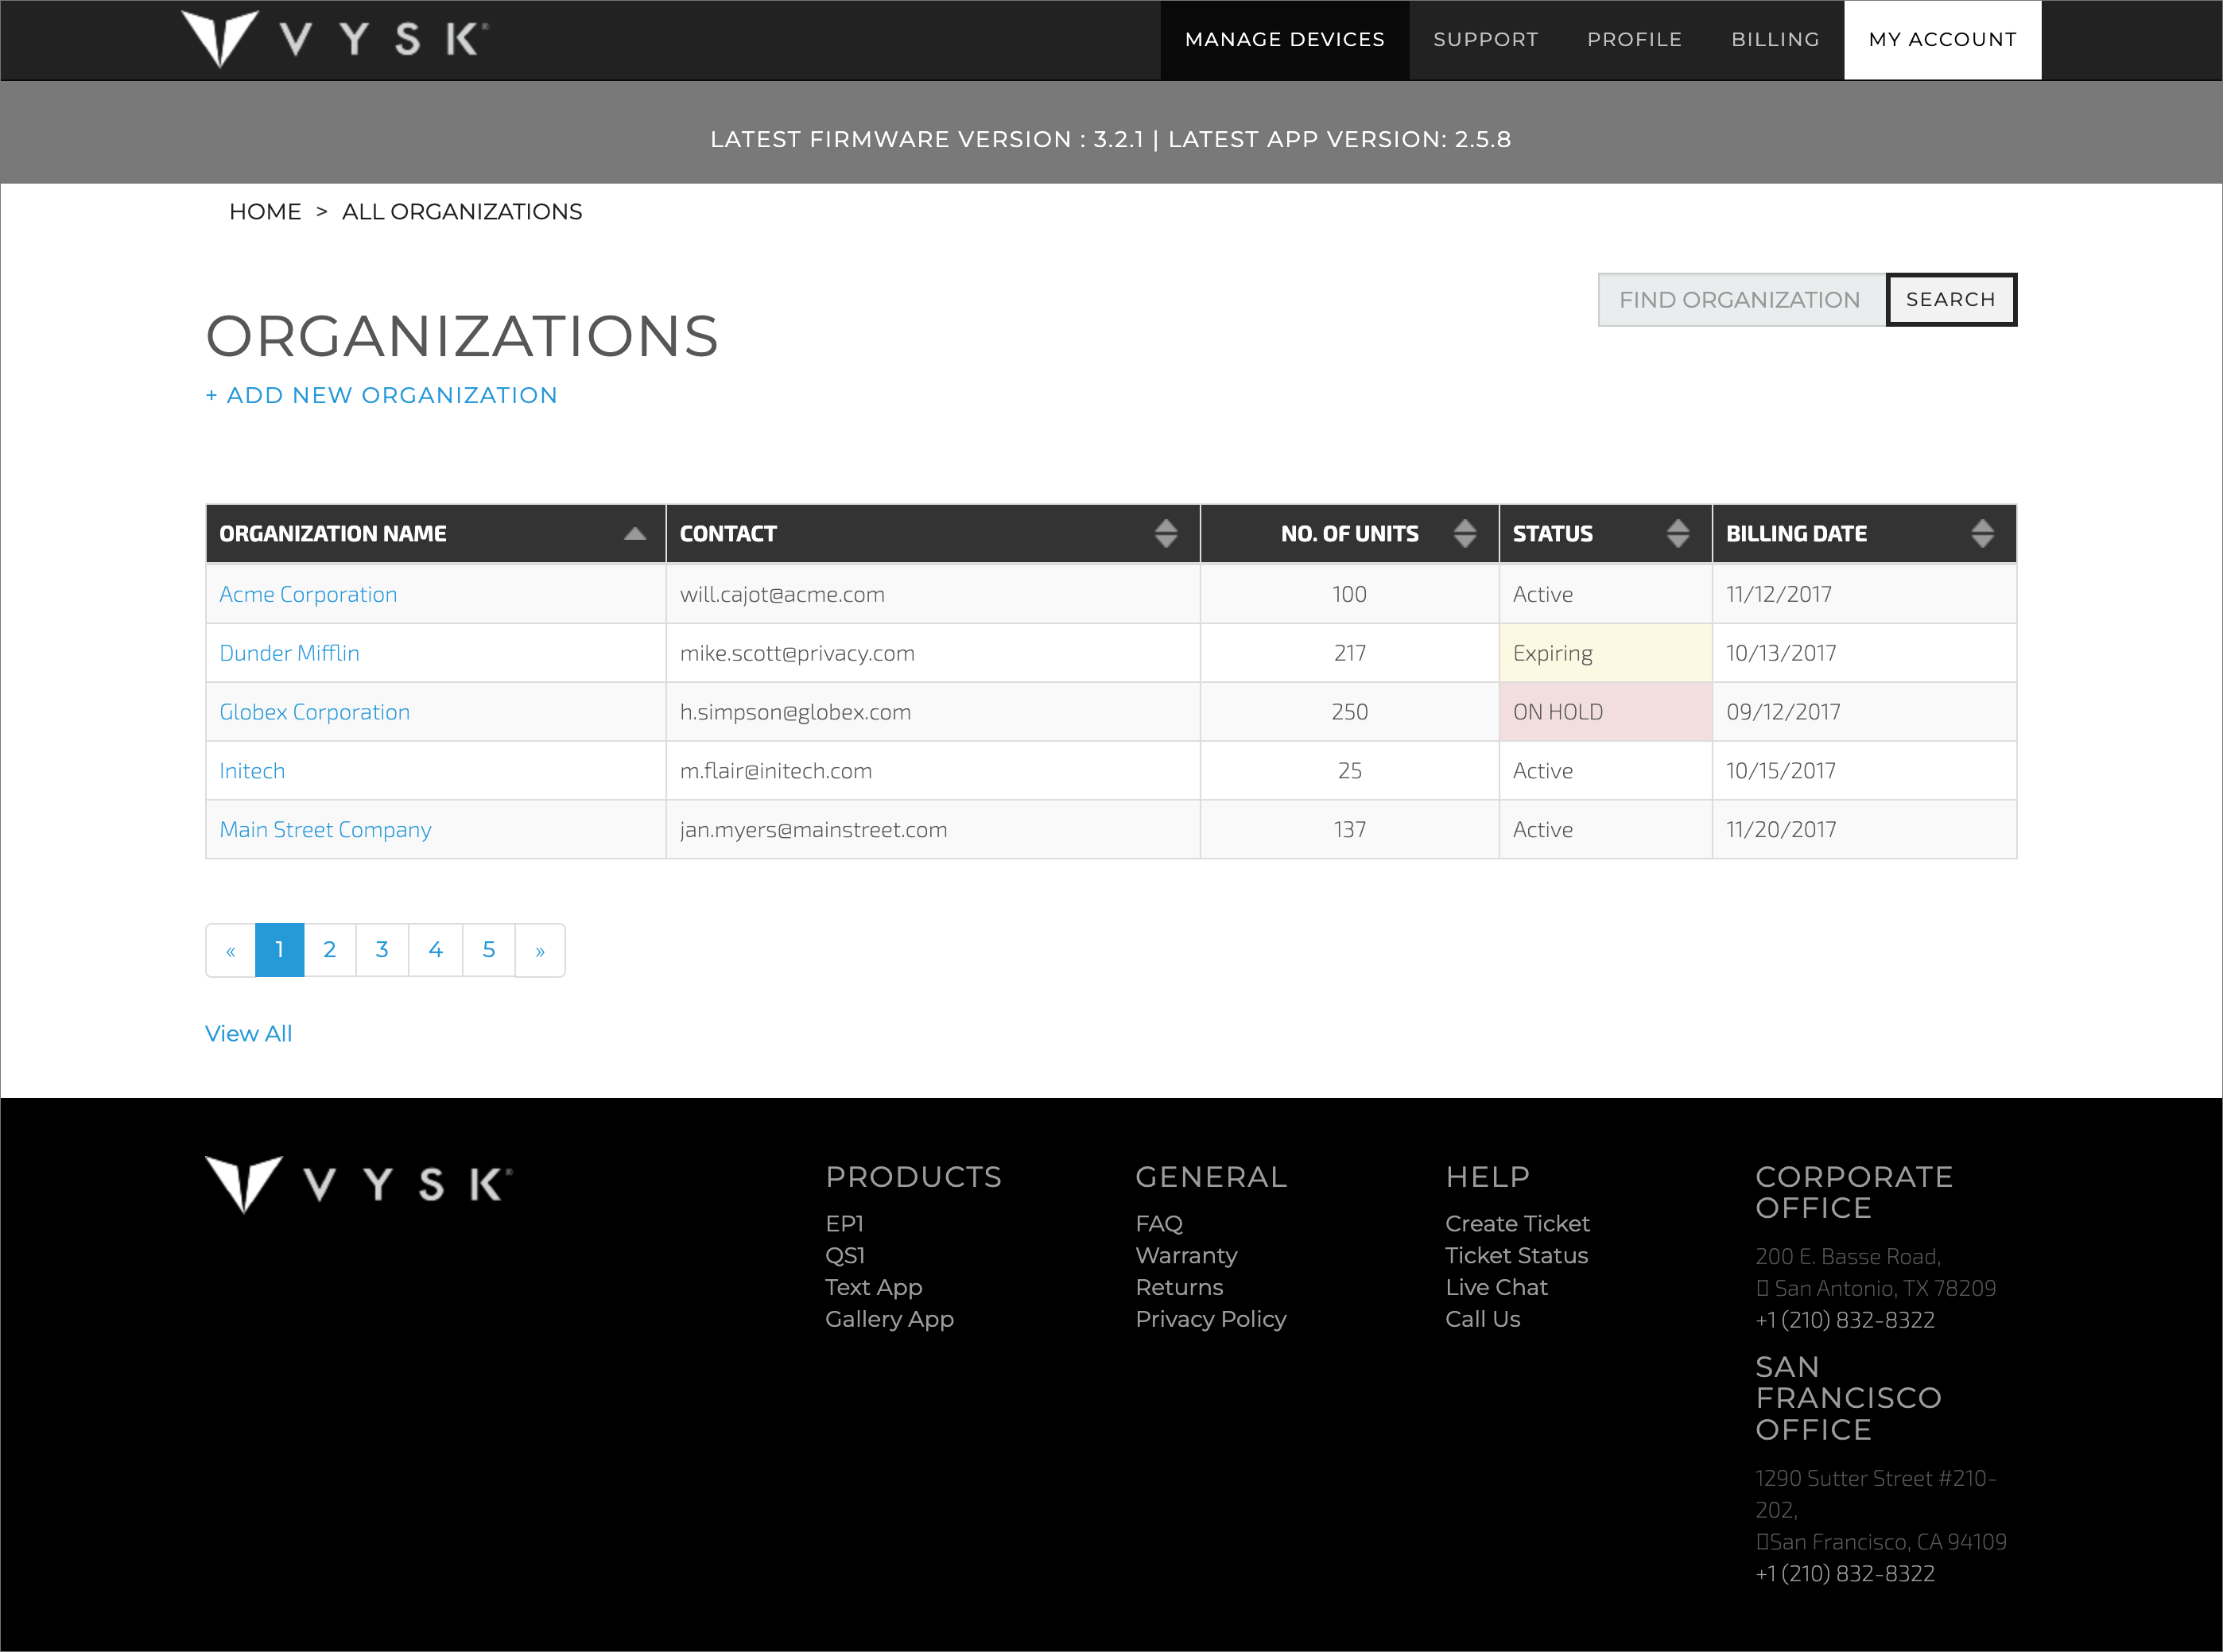Open Globex Corporation organization
Screen dimensions: 2223x1652
click(314, 712)
